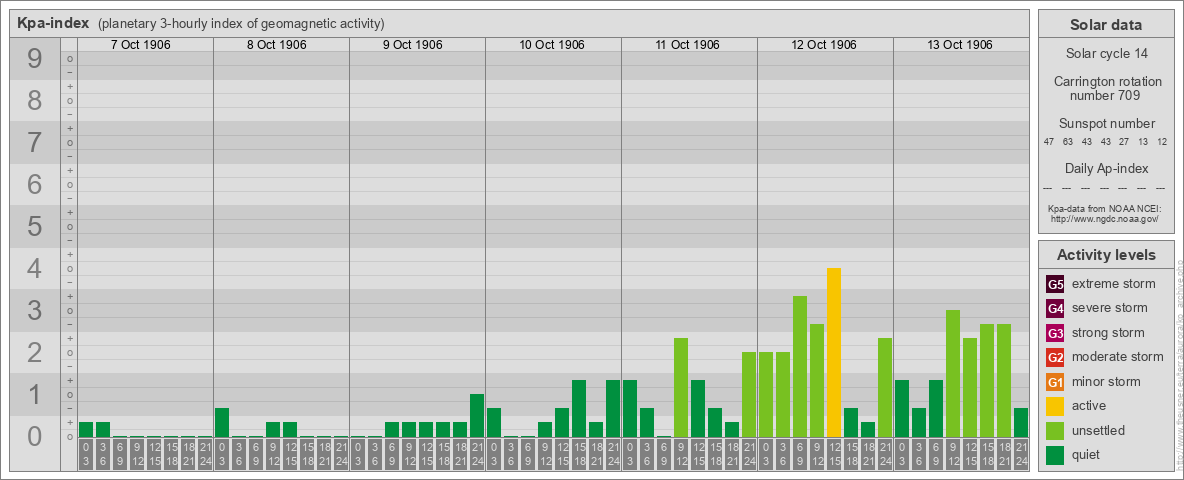The height and width of the screenshot is (480, 1184).
Task: Click the 0-3 bar on 8 Oct 1906
Action: tap(222, 423)
